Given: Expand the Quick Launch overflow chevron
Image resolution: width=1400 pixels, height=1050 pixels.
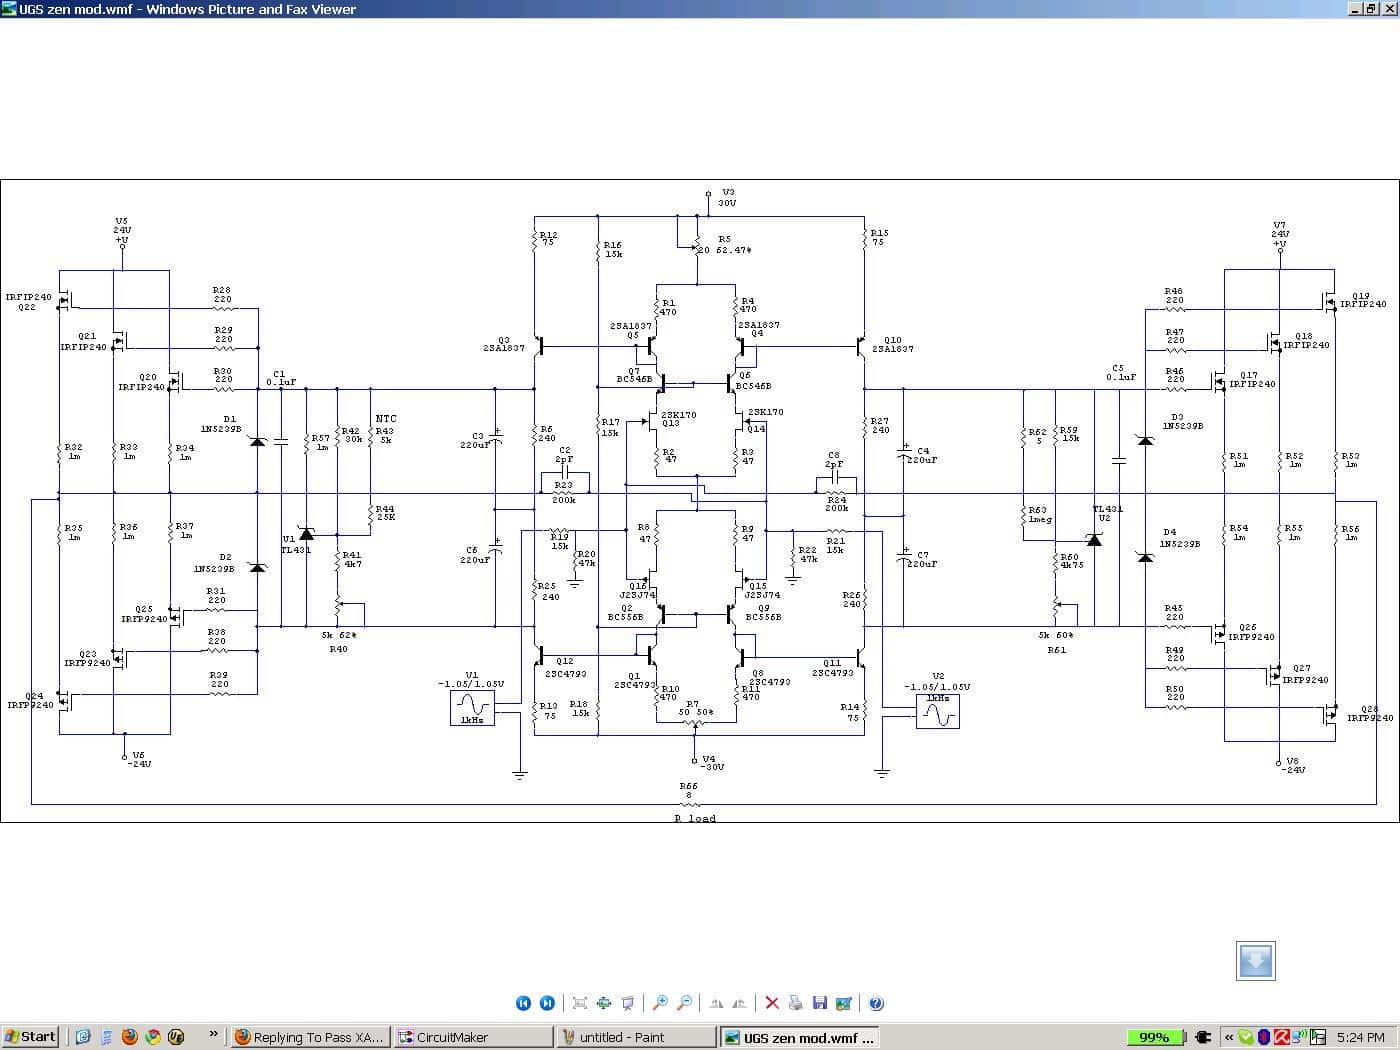Looking at the screenshot, I should [x=213, y=1034].
